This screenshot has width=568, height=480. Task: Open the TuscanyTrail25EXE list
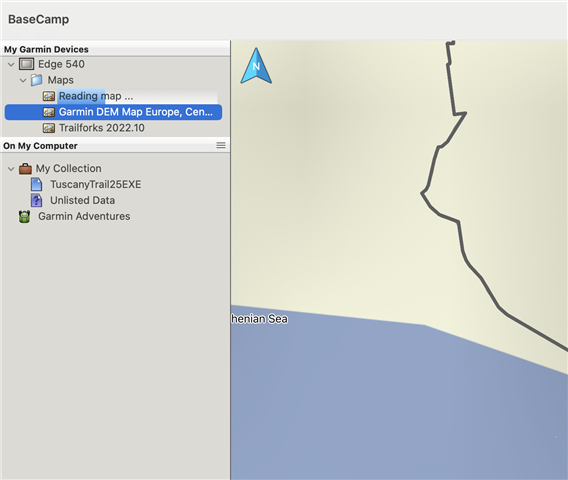96,184
